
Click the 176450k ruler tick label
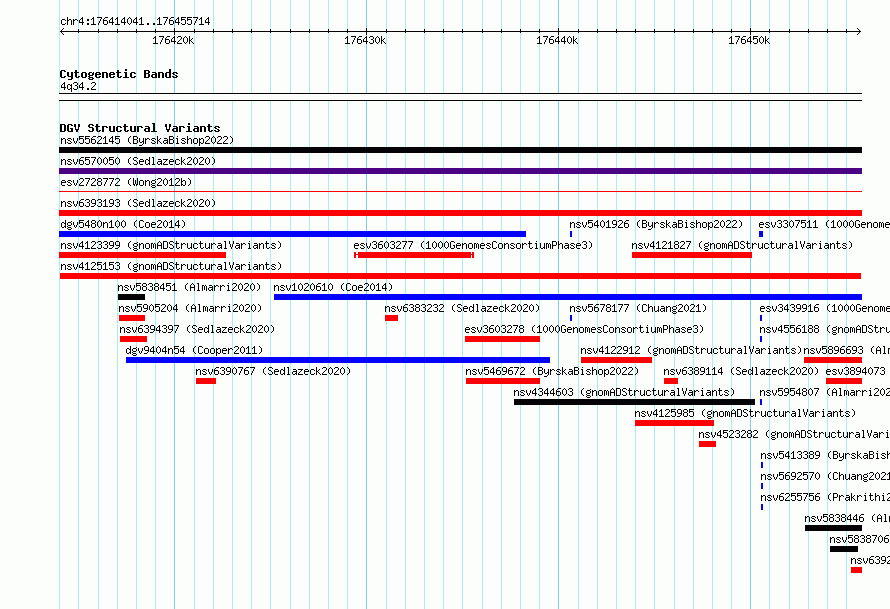point(749,40)
